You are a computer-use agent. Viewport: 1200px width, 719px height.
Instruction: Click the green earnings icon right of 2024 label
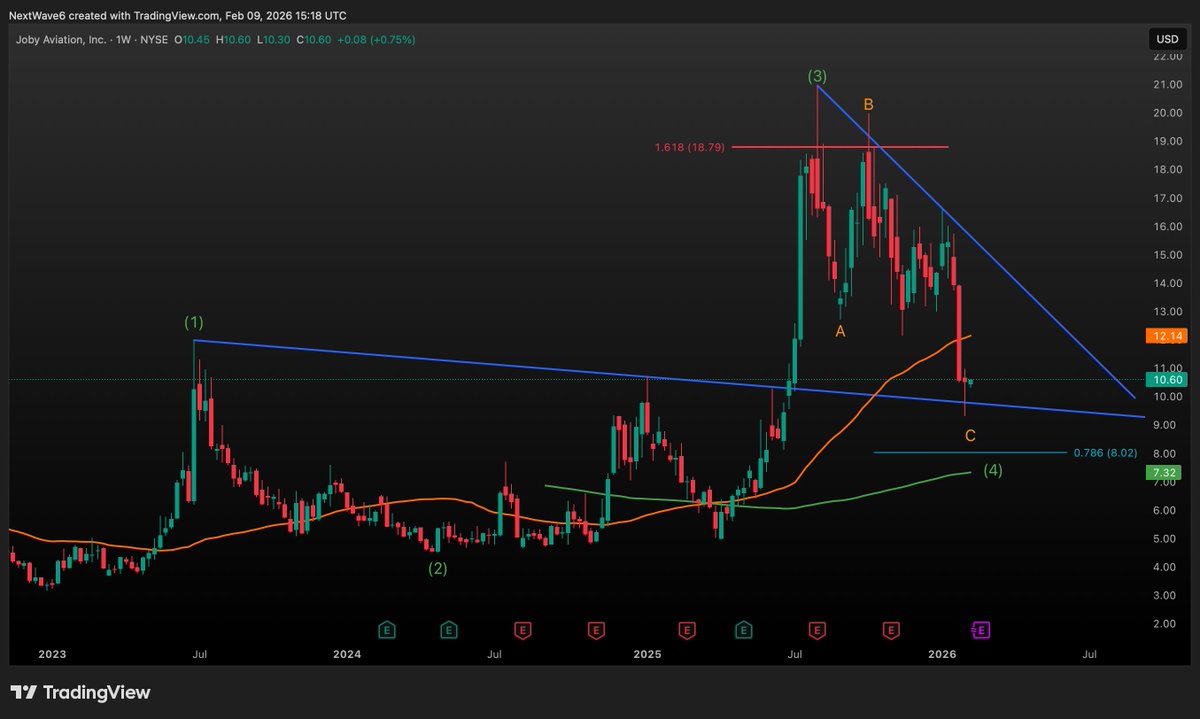[x=386, y=631]
